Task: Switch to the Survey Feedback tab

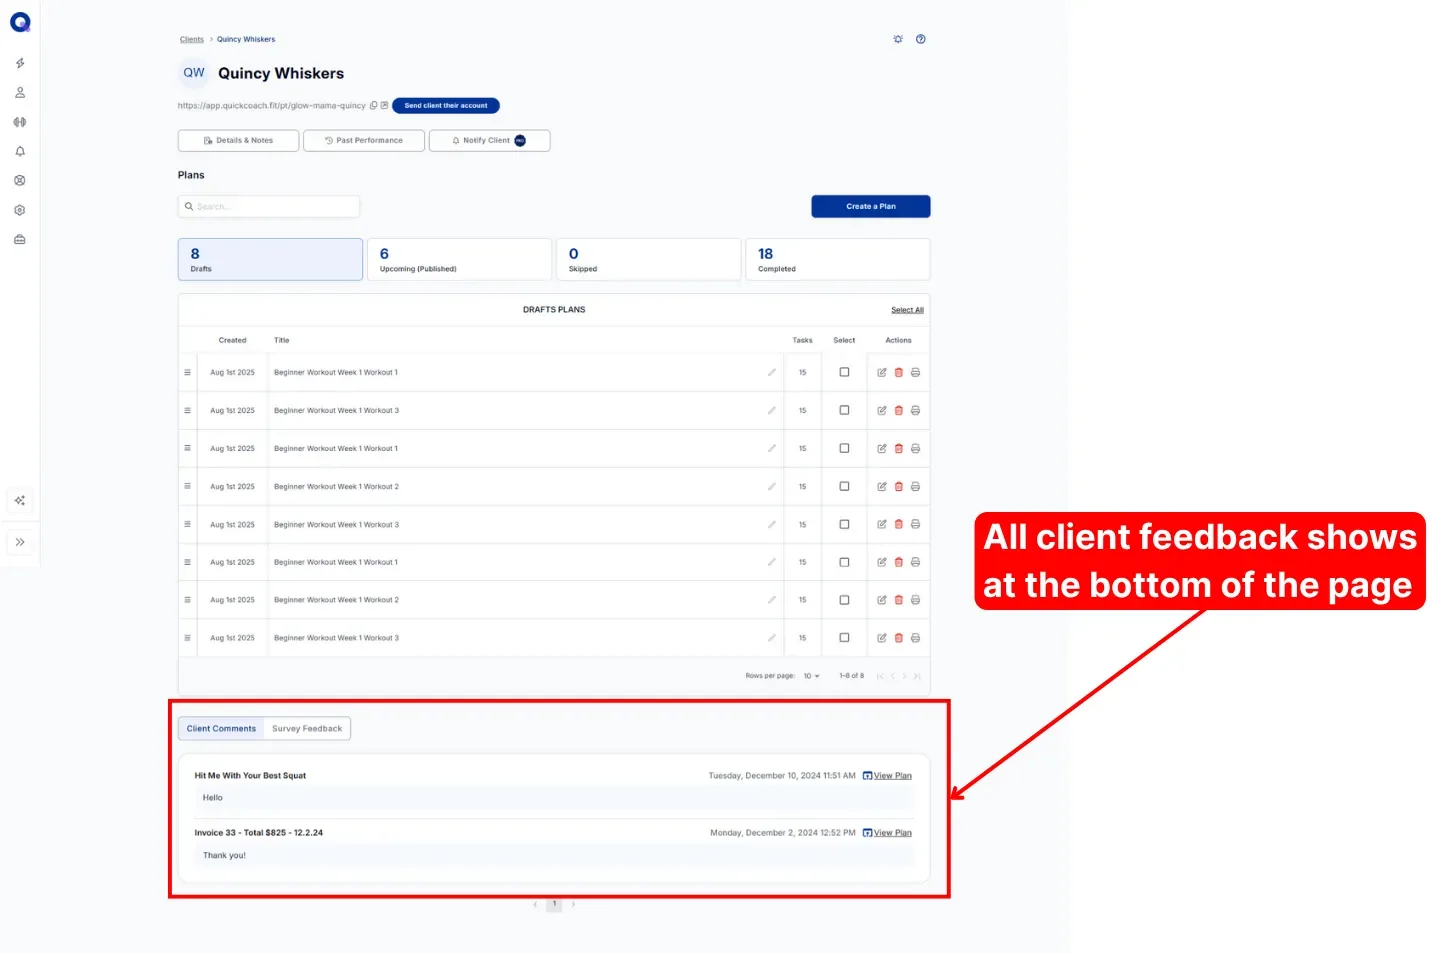Action: [307, 729]
